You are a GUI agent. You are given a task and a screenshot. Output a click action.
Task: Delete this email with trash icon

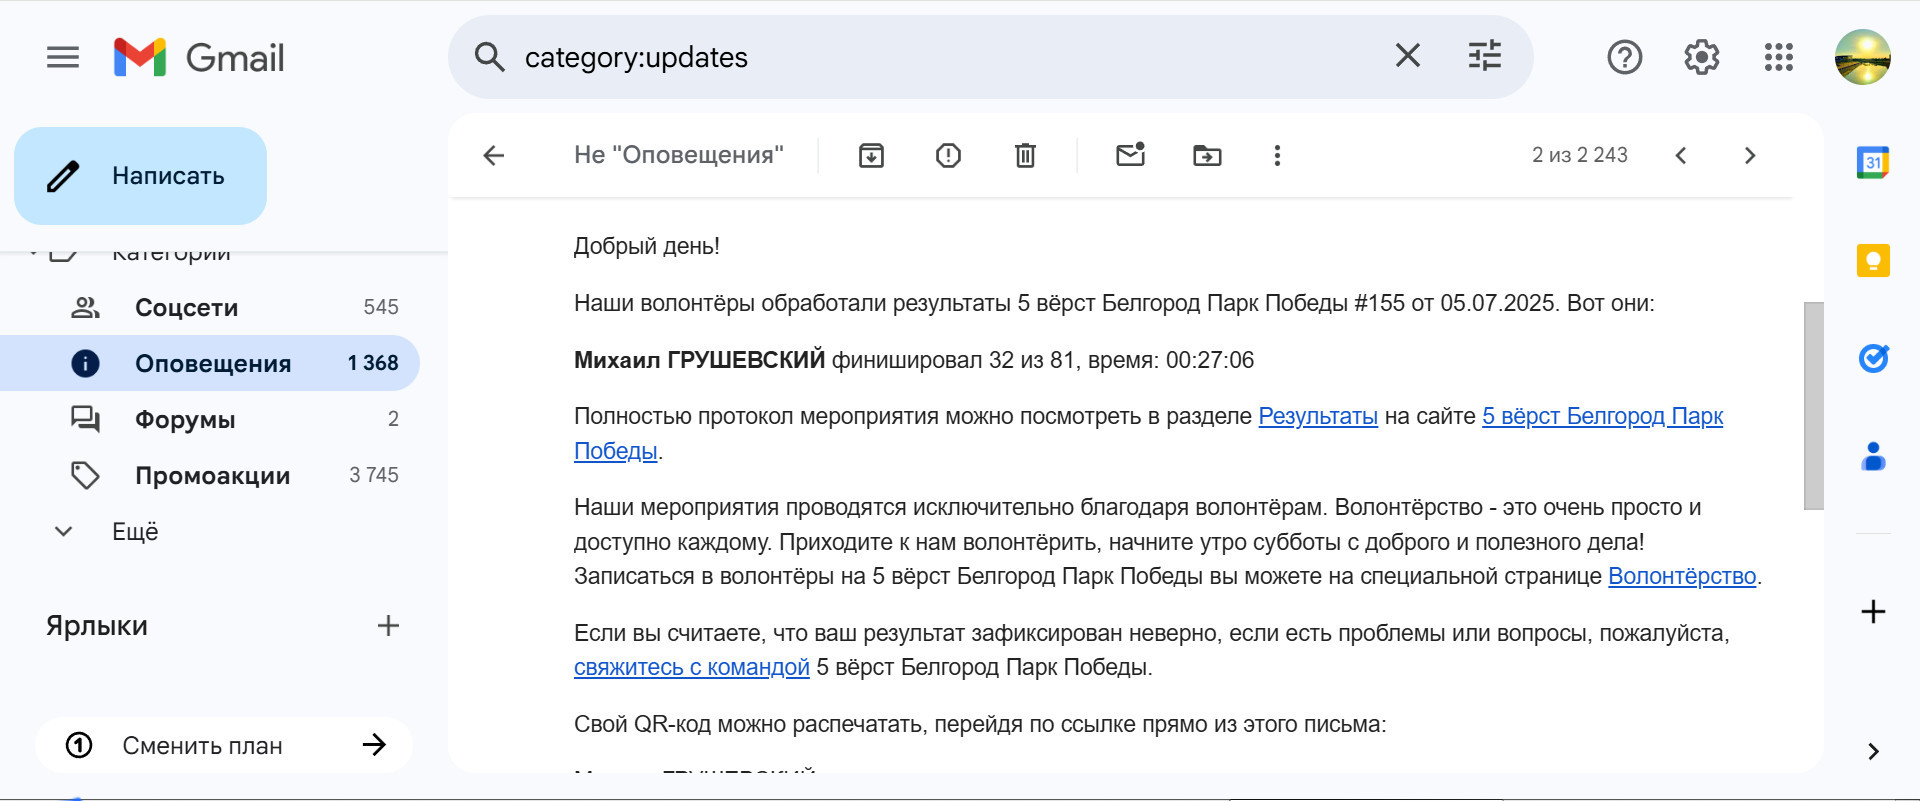tap(1025, 155)
